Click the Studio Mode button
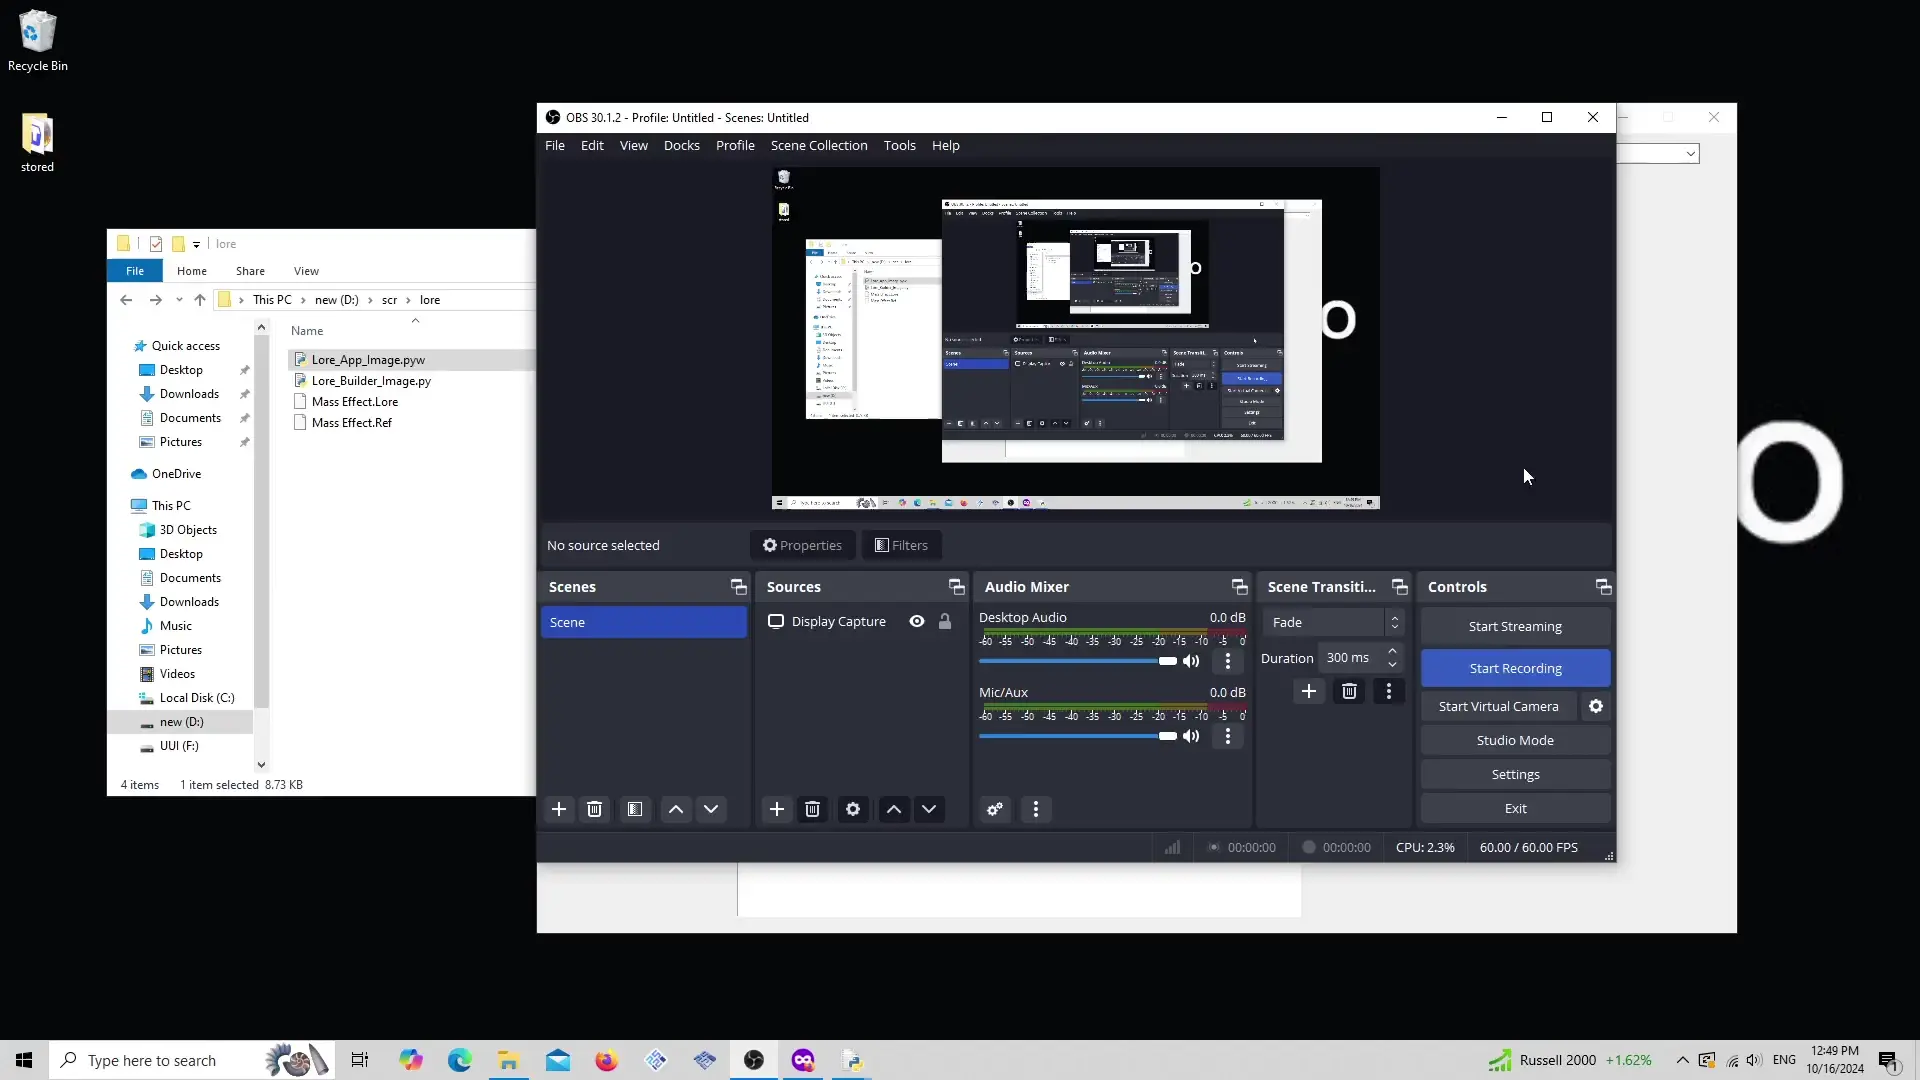1920x1080 pixels. 1514,740
